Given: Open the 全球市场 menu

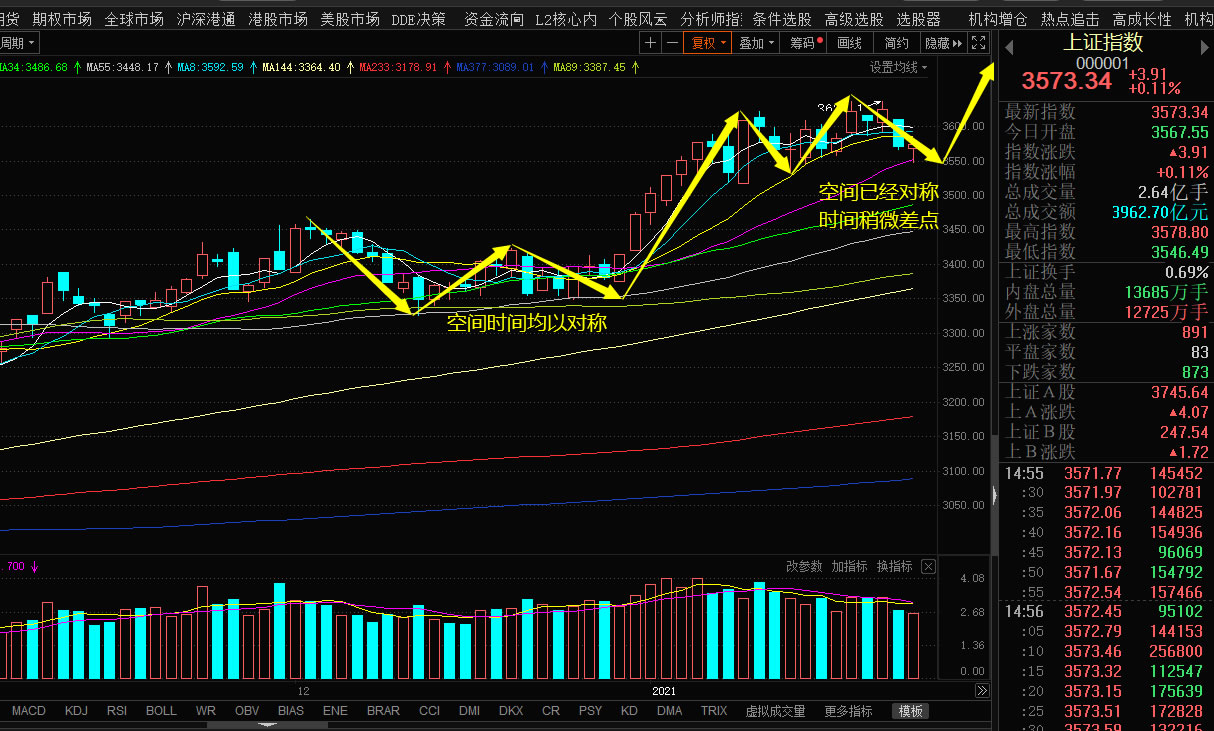Looking at the screenshot, I should click(x=134, y=19).
